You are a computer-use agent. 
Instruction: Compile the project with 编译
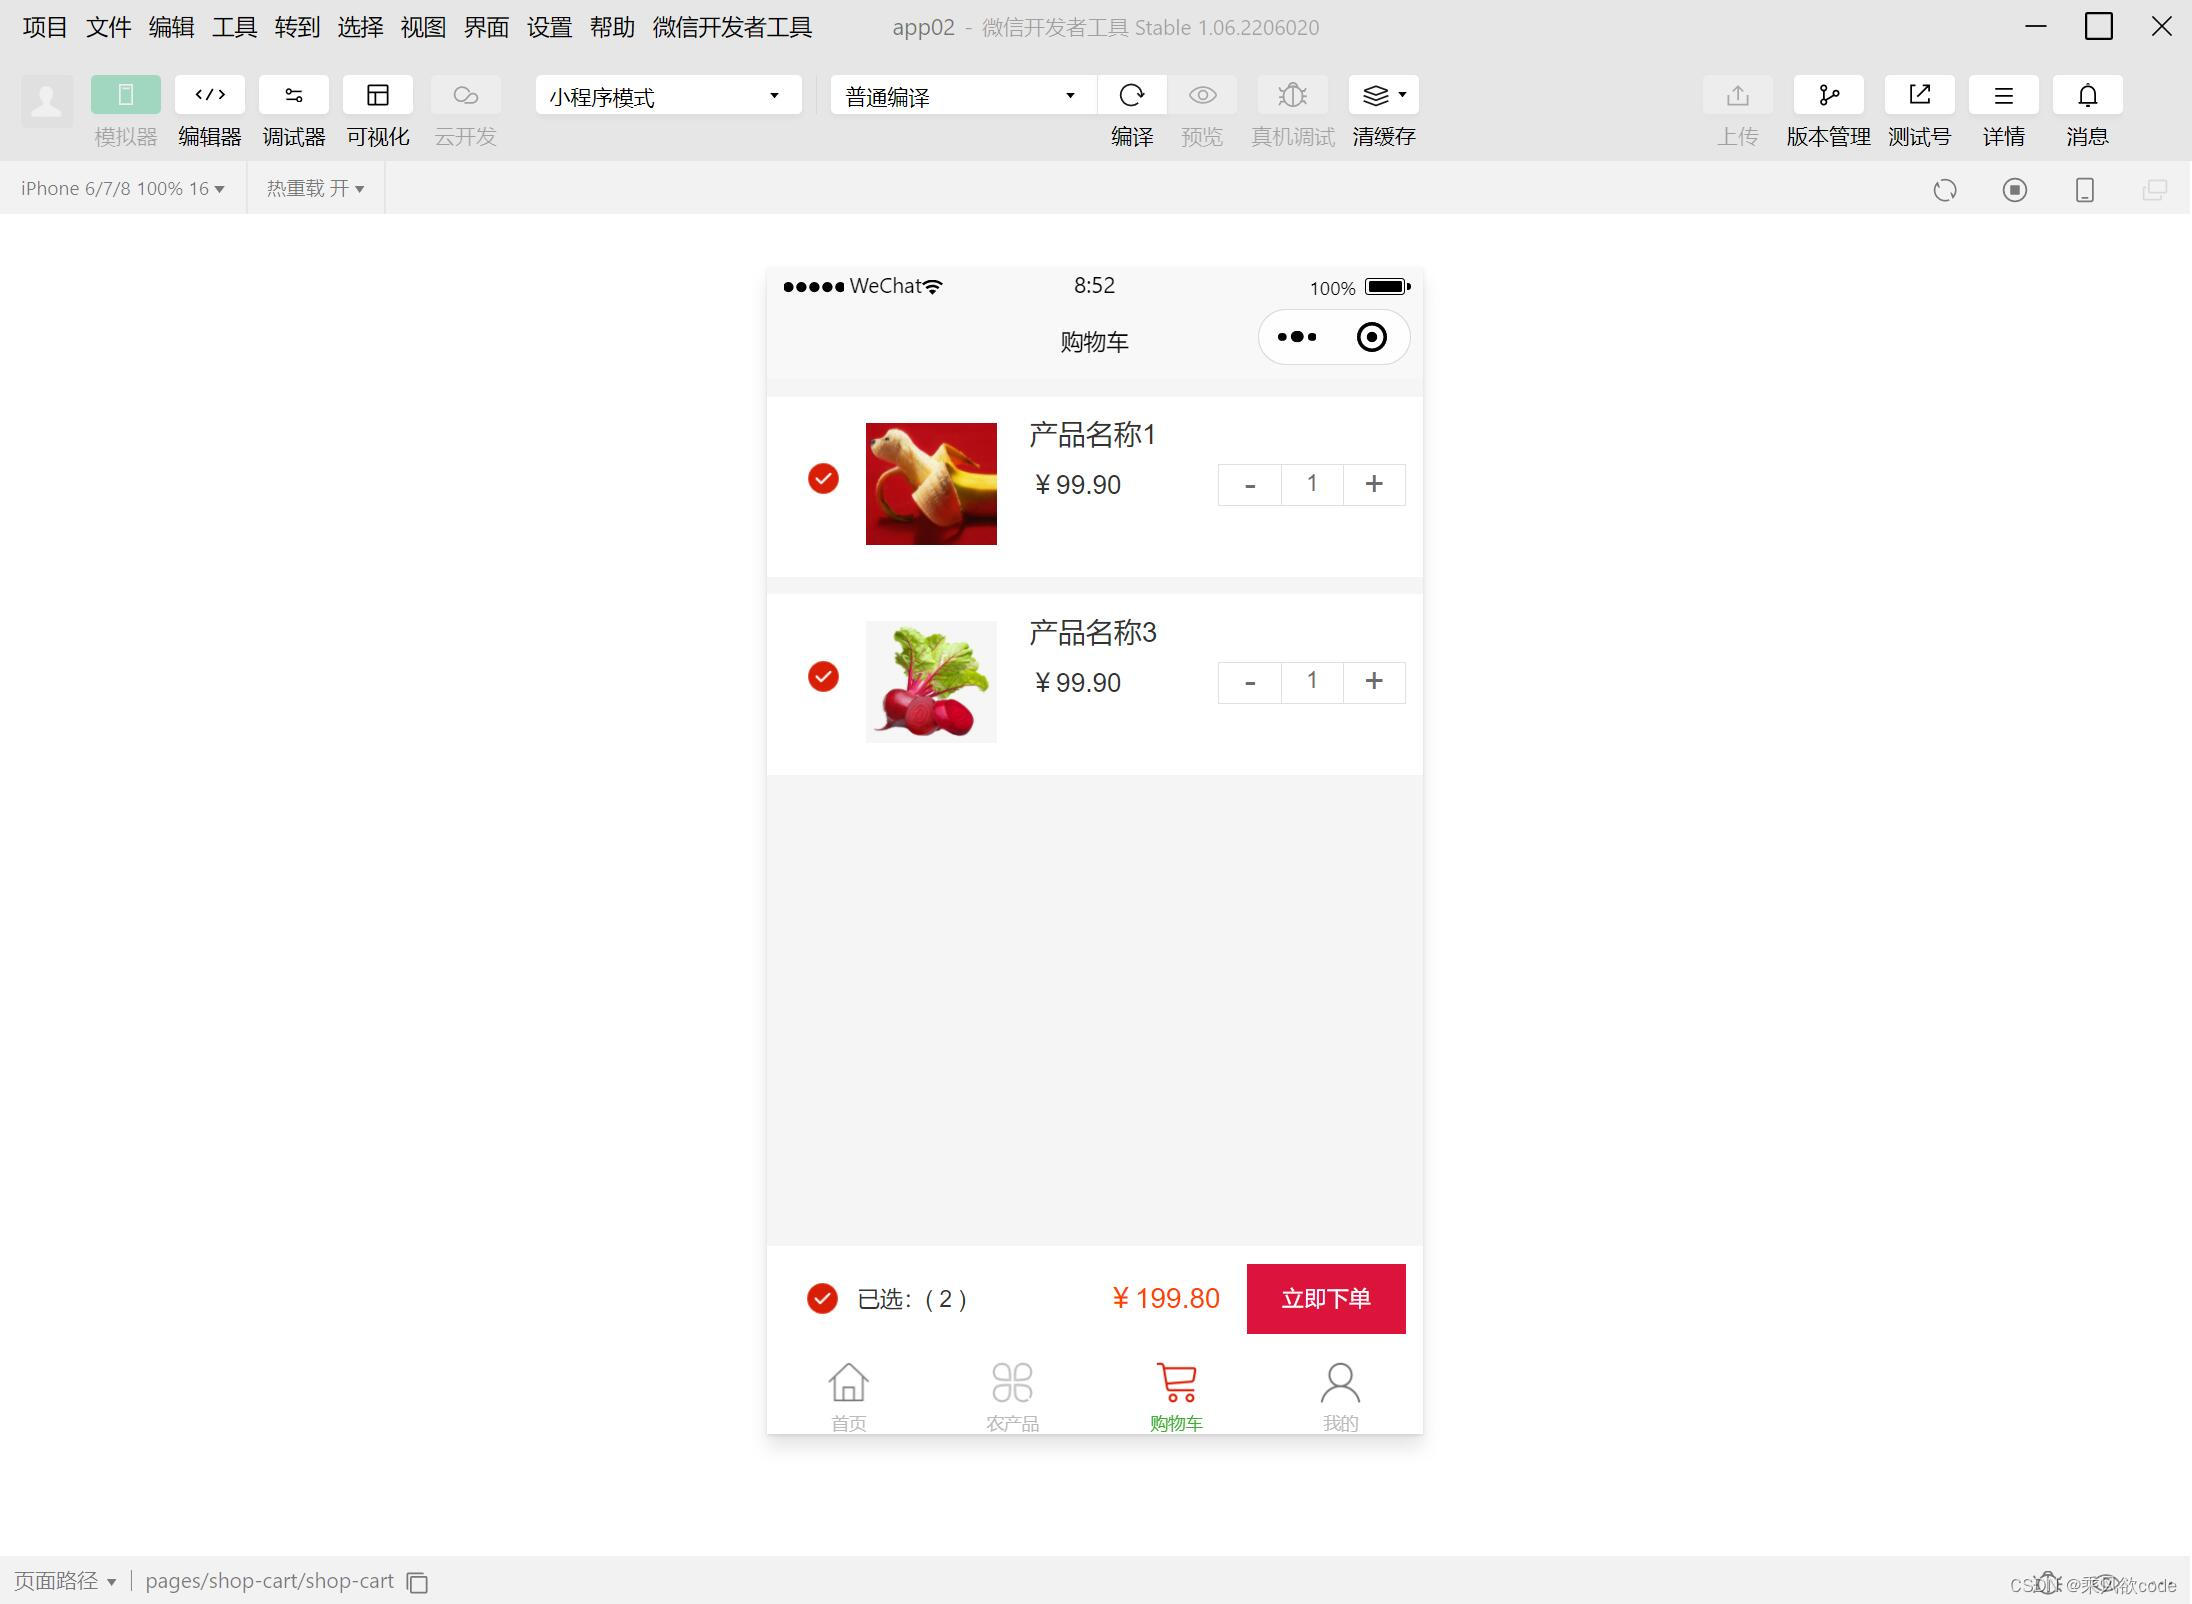[1132, 95]
